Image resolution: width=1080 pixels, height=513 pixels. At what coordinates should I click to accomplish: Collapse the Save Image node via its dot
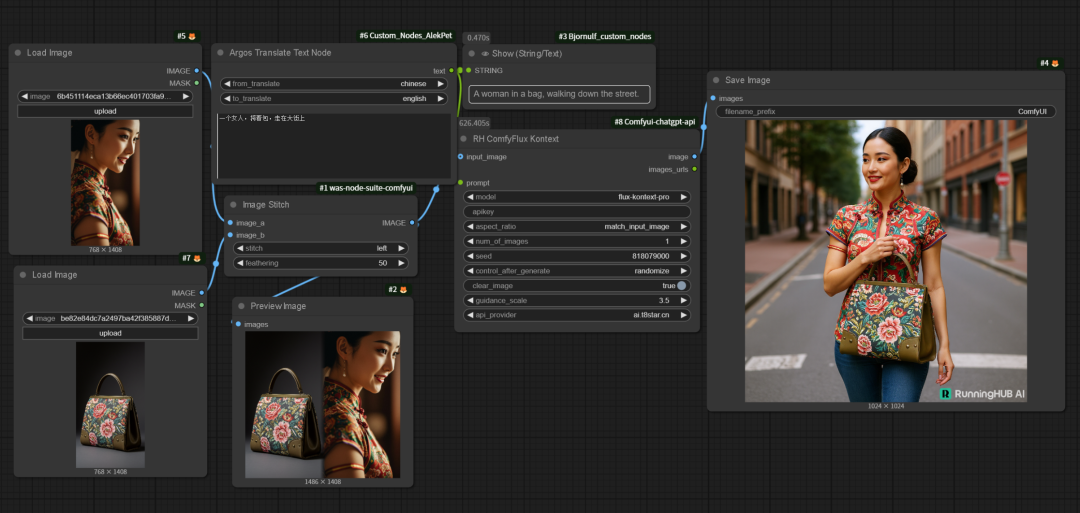717,80
